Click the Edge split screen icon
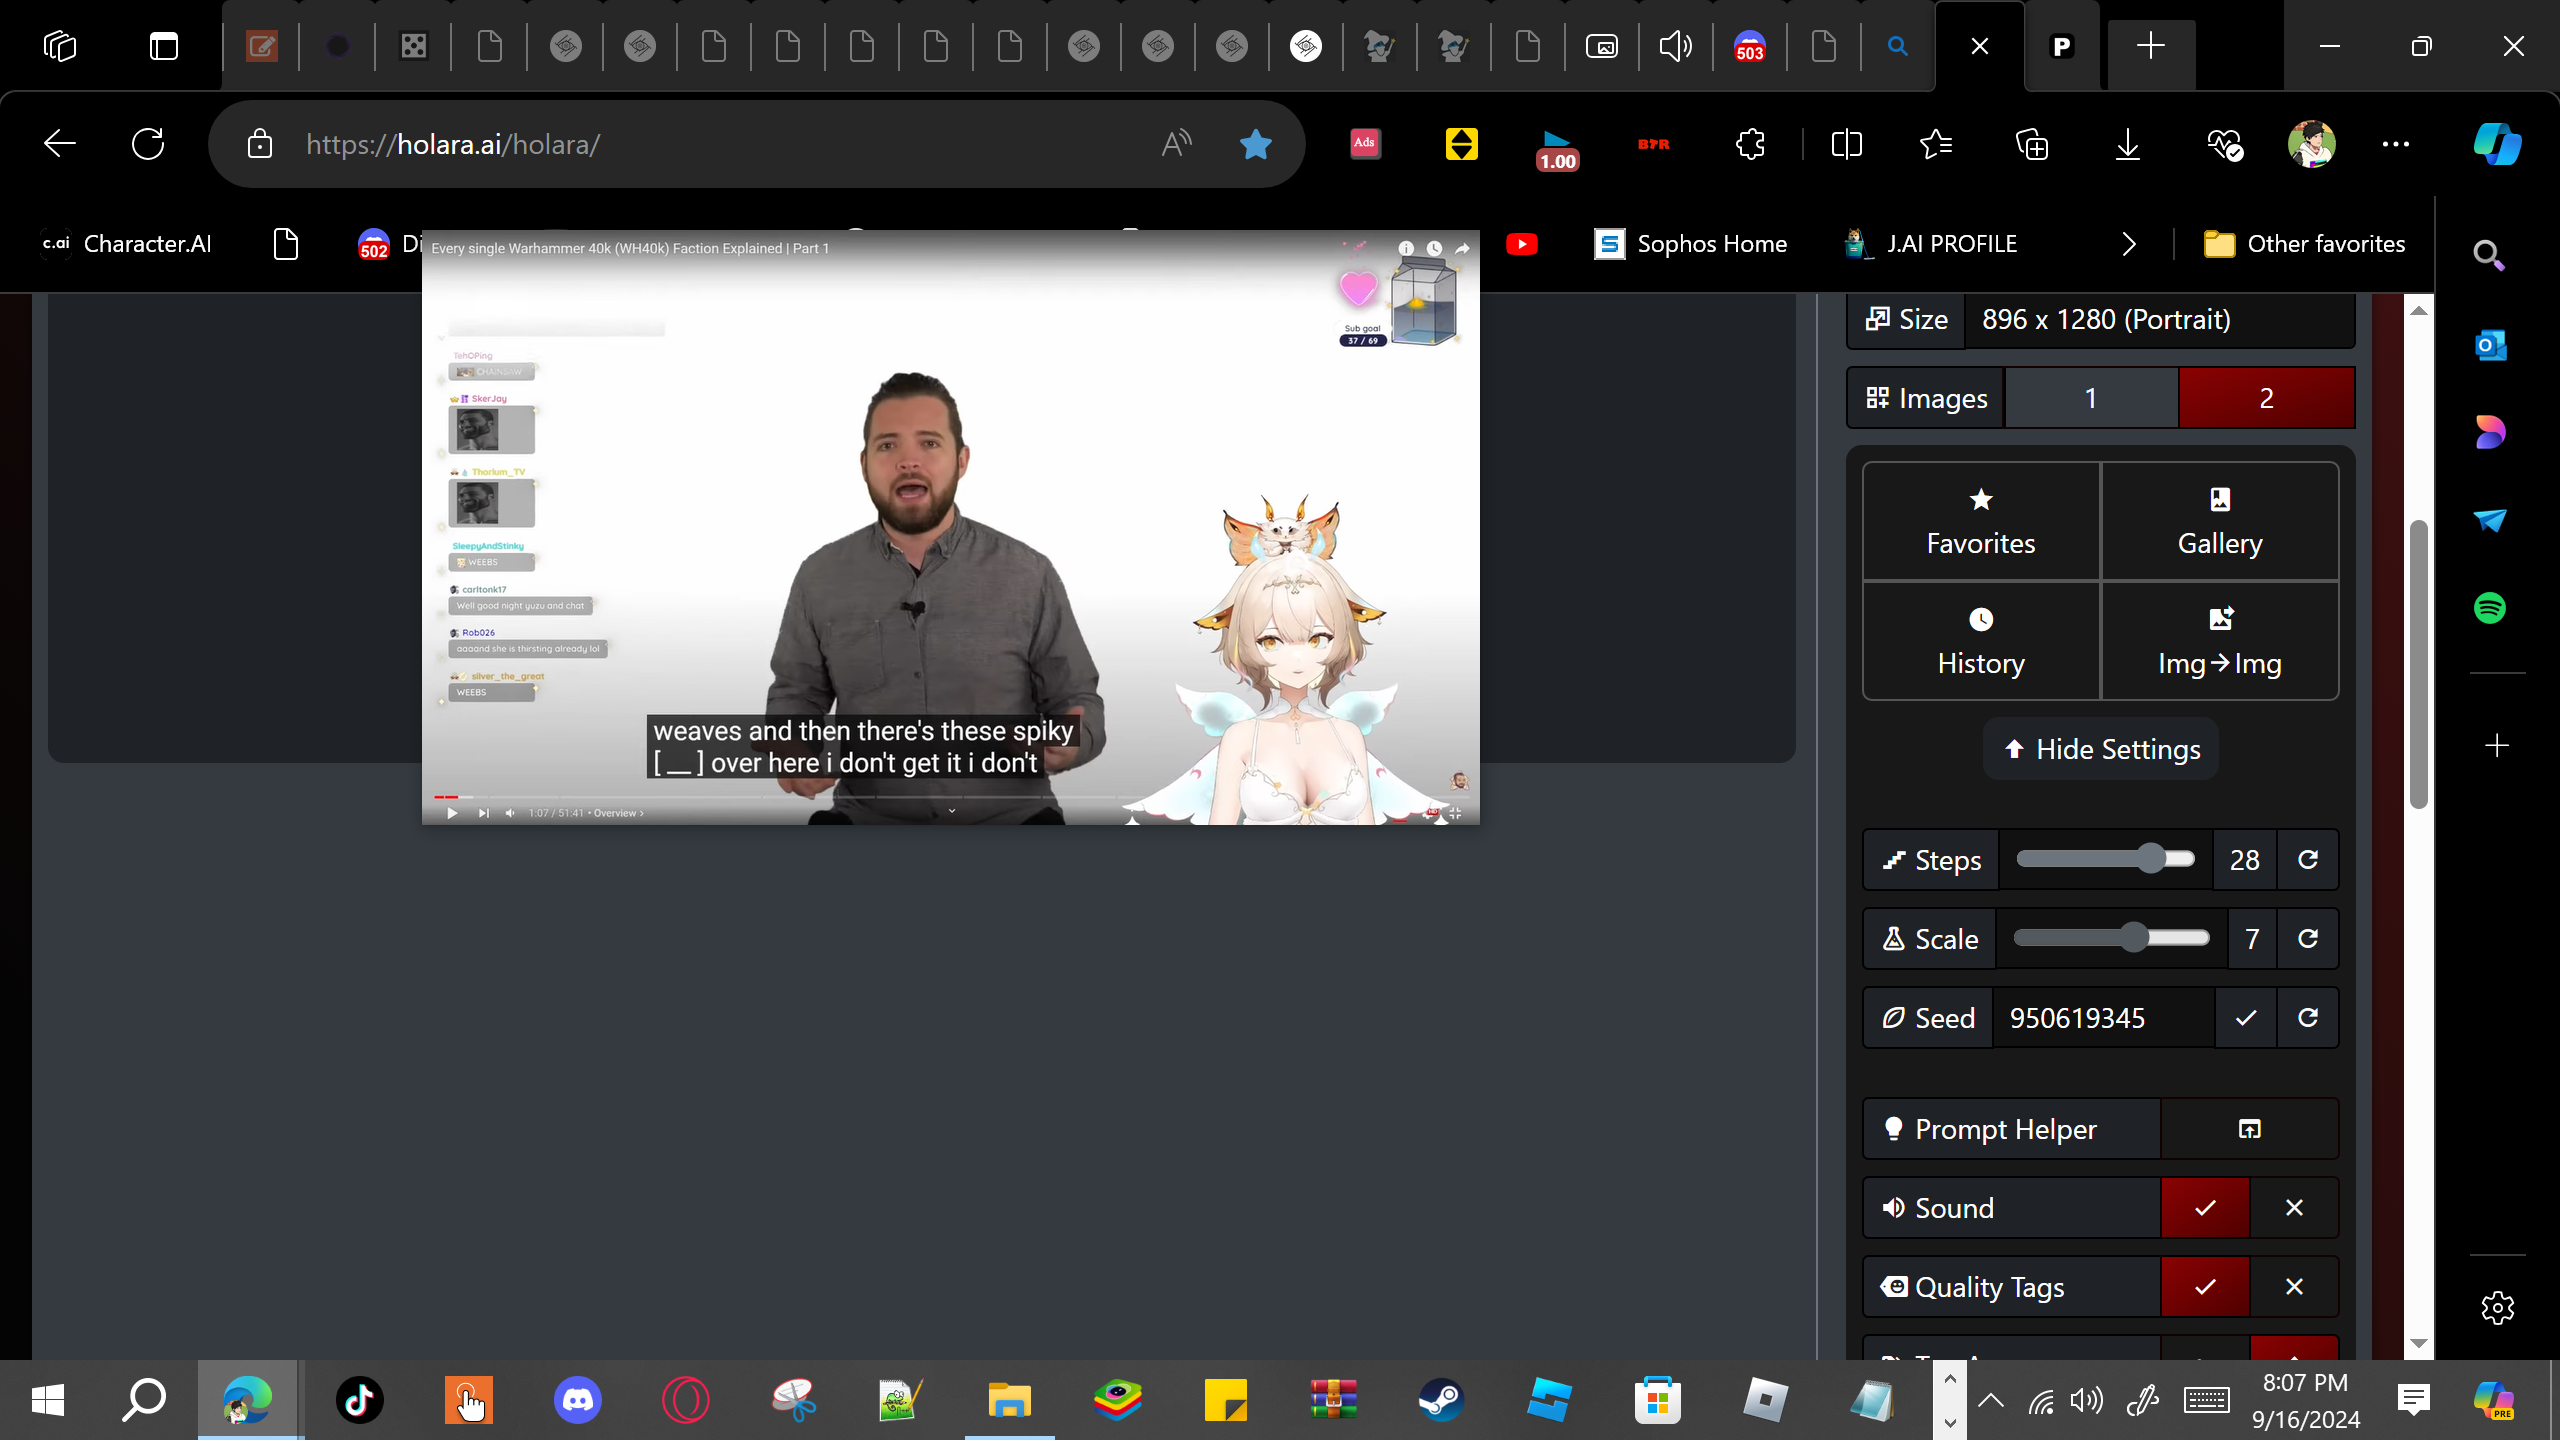Image resolution: width=2560 pixels, height=1440 pixels. pyautogui.click(x=1846, y=144)
